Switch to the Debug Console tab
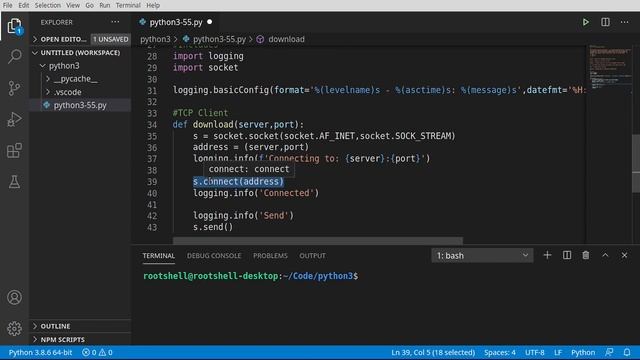This screenshot has height=360, width=640. coord(214,256)
